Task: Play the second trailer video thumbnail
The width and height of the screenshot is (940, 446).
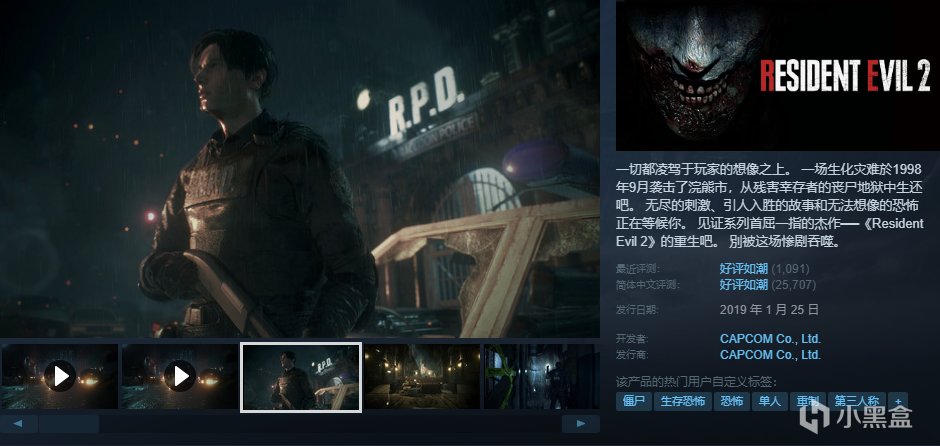Action: (180, 376)
